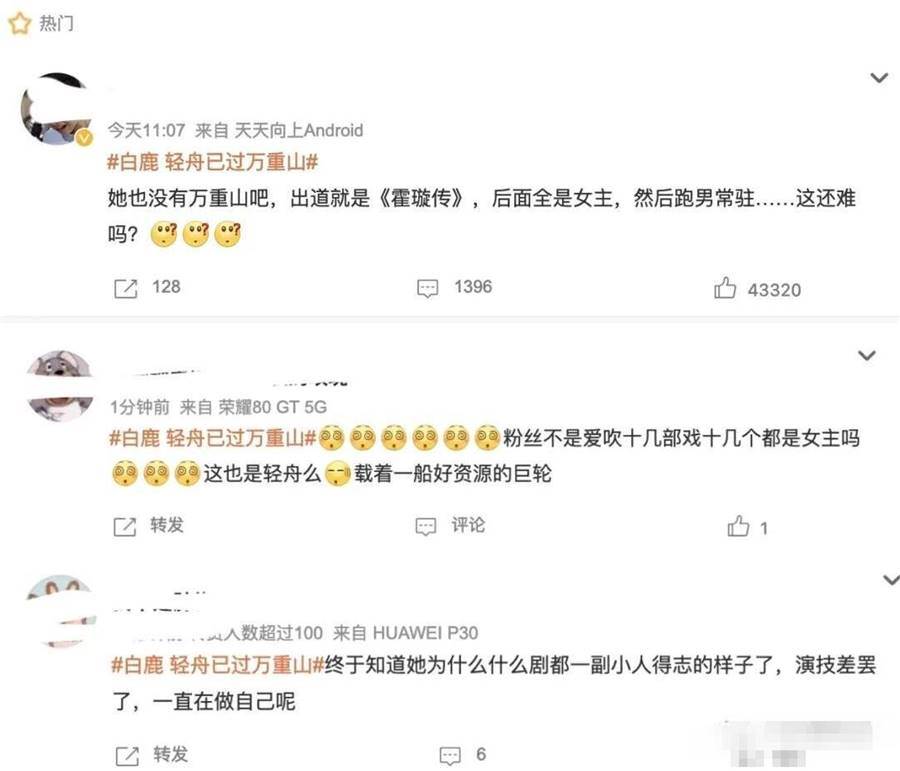900x771 pixels.
Task: Click the 来自 天天向上Android source text
Action: [x=279, y=131]
